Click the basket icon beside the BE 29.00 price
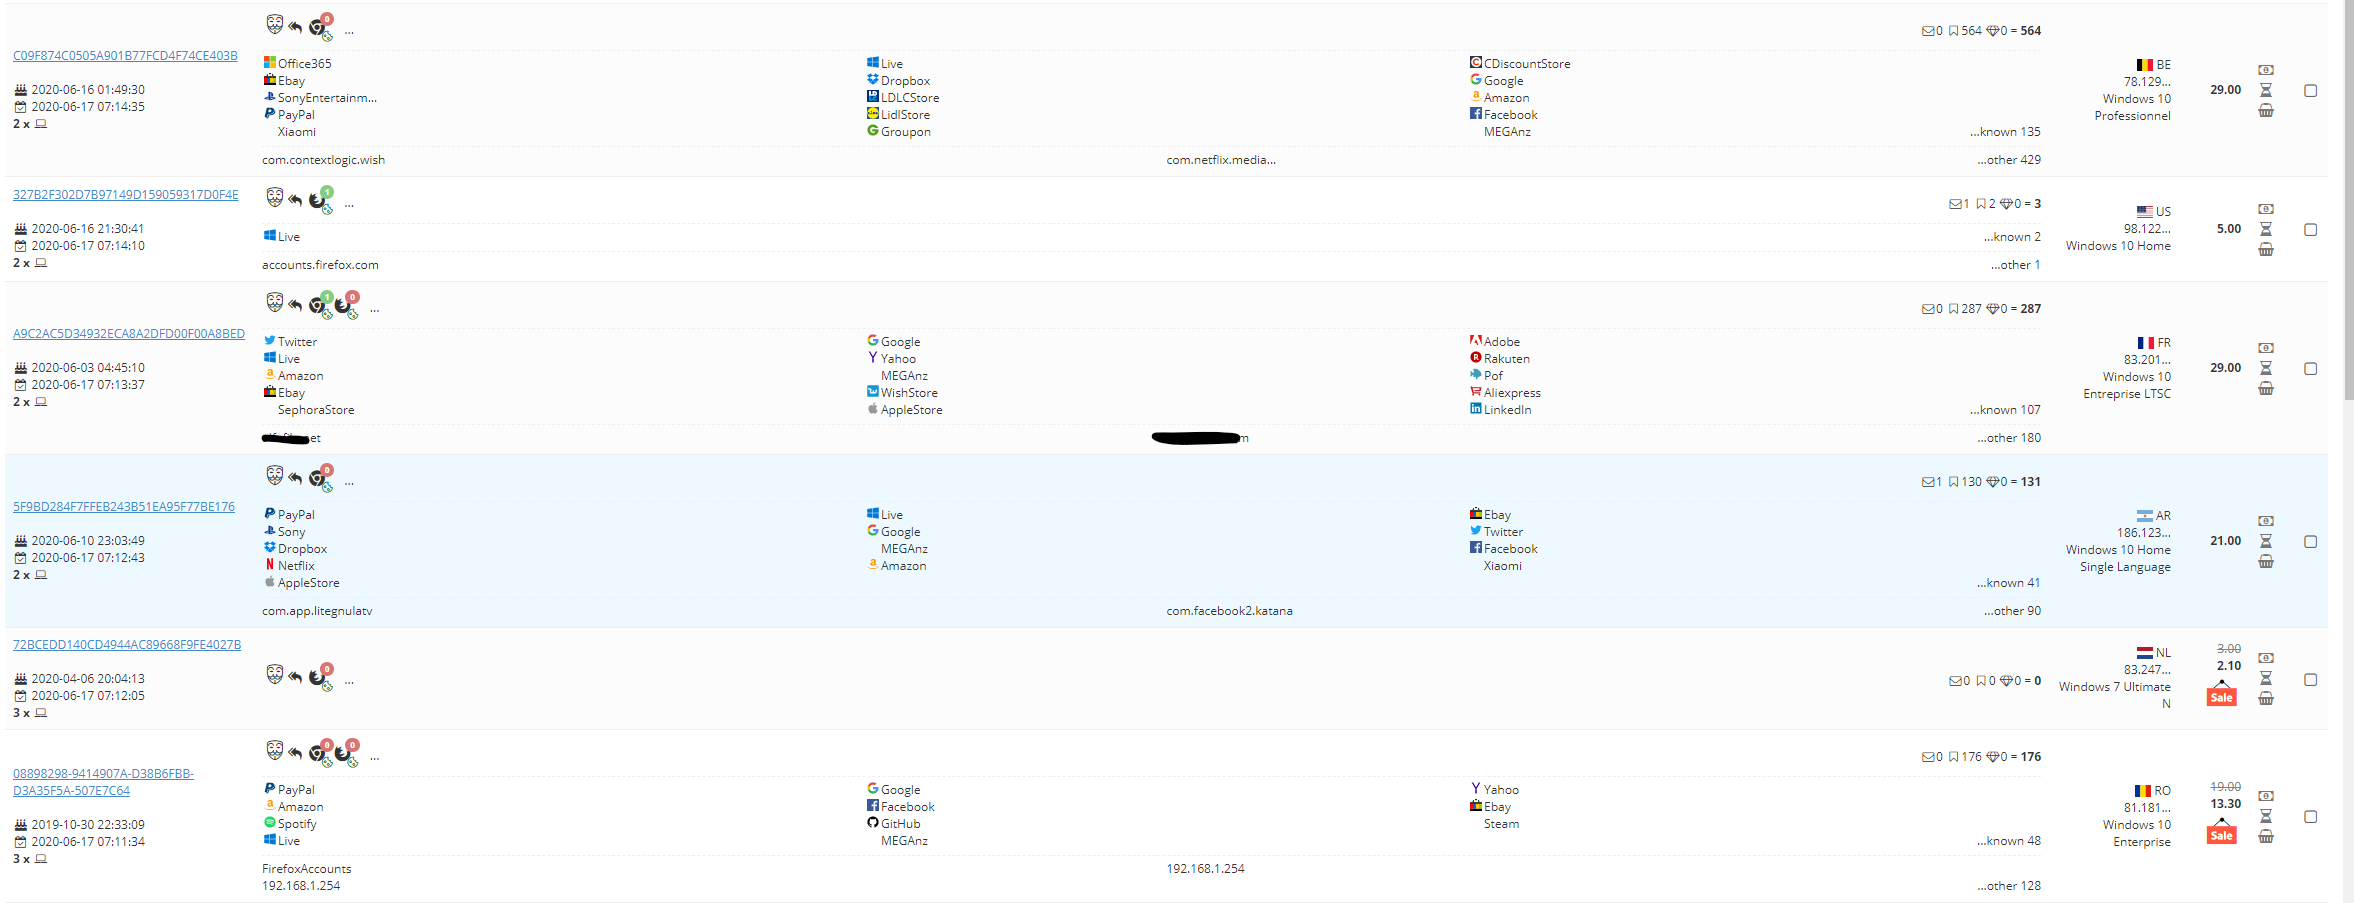This screenshot has height=903, width=2354. pyautogui.click(x=2266, y=111)
